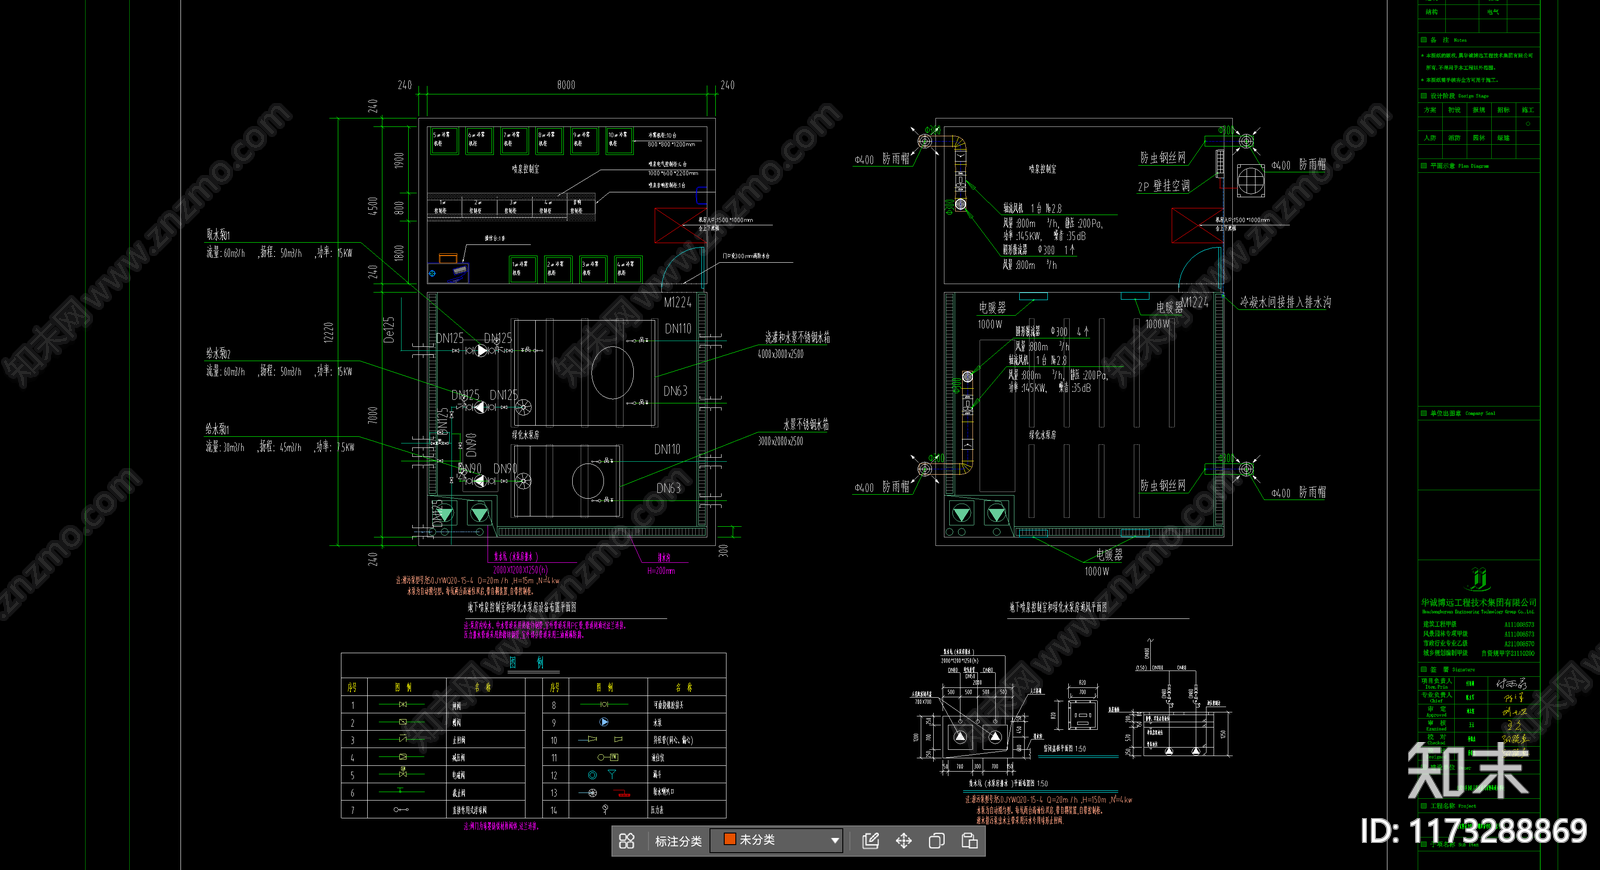Click the 冷凝水间接排入排水沟 annotation text
The image size is (1600, 870).
point(1285,302)
